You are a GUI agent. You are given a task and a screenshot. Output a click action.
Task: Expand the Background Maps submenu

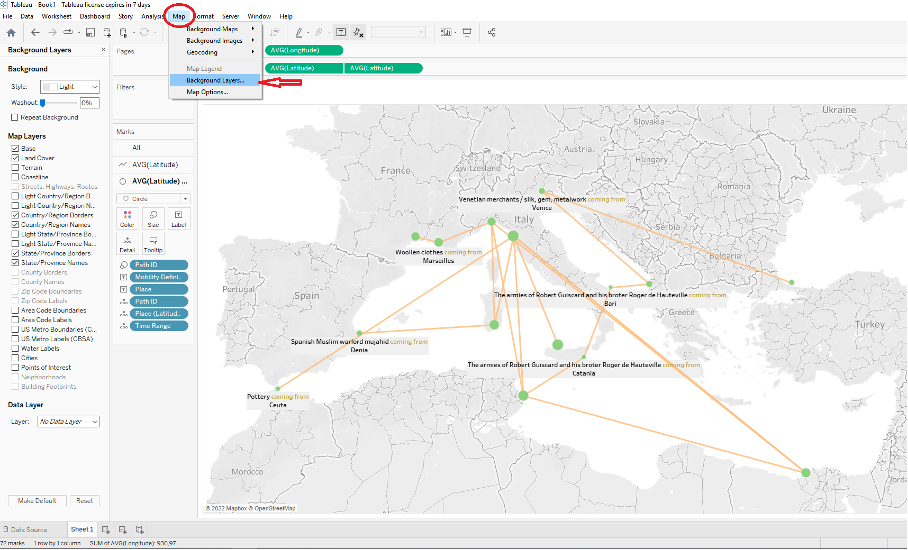[x=216, y=29]
